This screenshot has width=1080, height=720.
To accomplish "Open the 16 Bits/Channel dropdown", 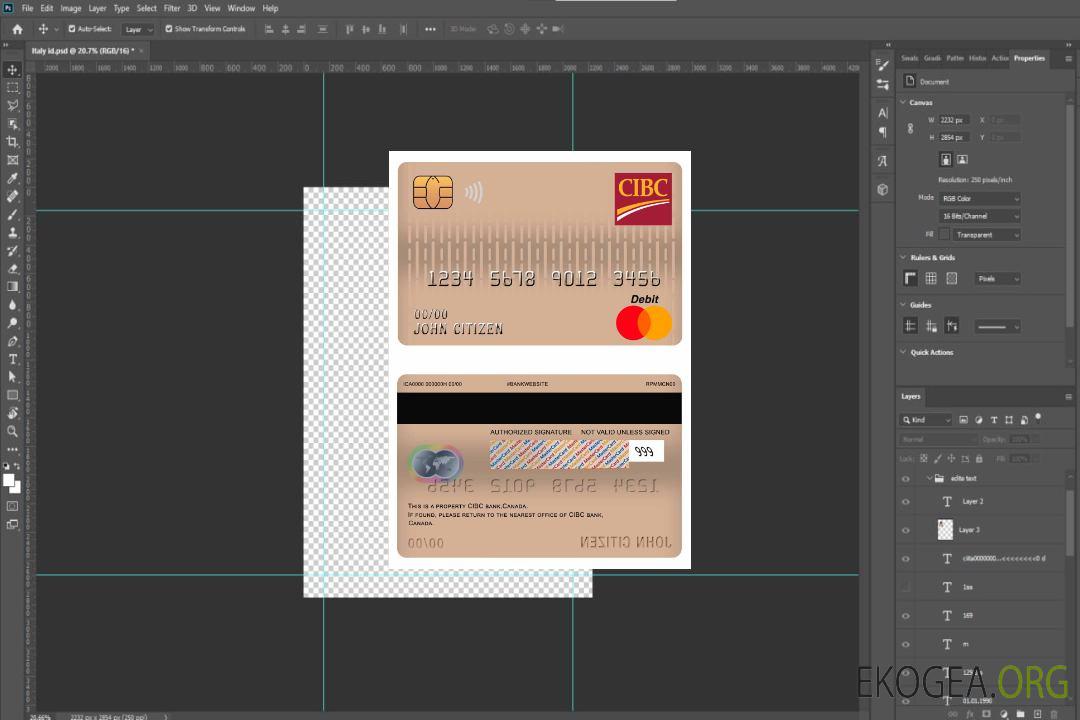I will click(x=980, y=216).
